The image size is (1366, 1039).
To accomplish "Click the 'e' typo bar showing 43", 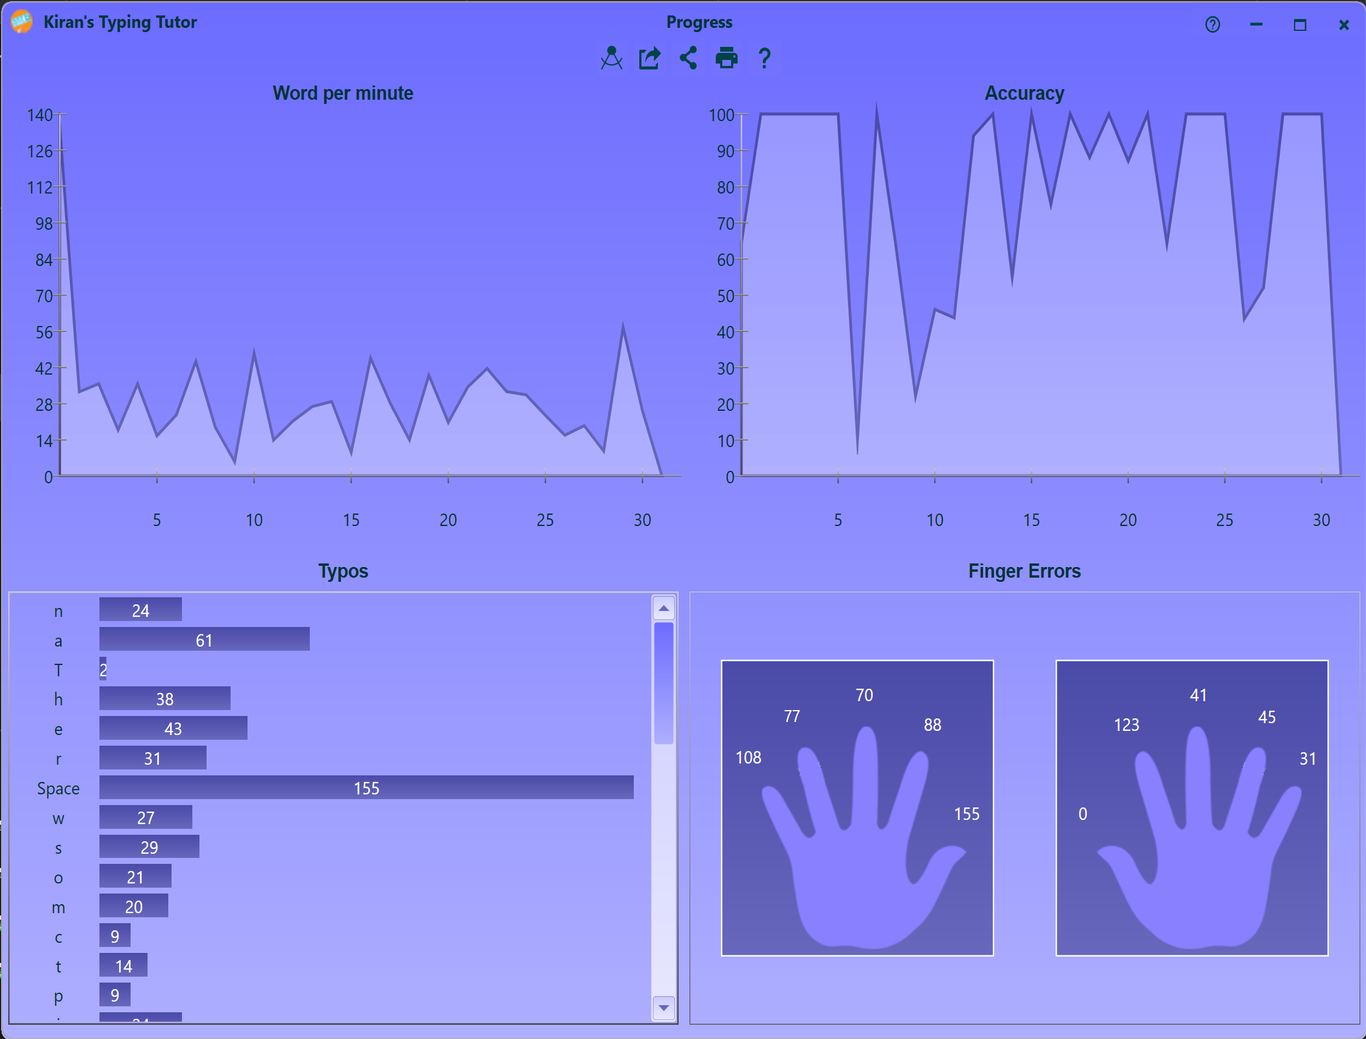I will coord(173,728).
